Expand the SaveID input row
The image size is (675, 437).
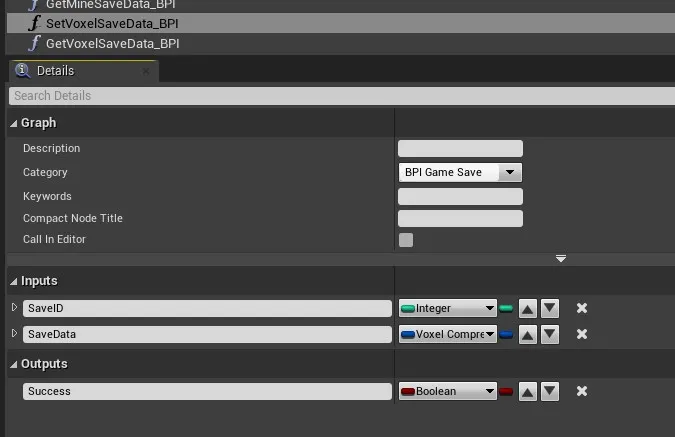(14, 307)
